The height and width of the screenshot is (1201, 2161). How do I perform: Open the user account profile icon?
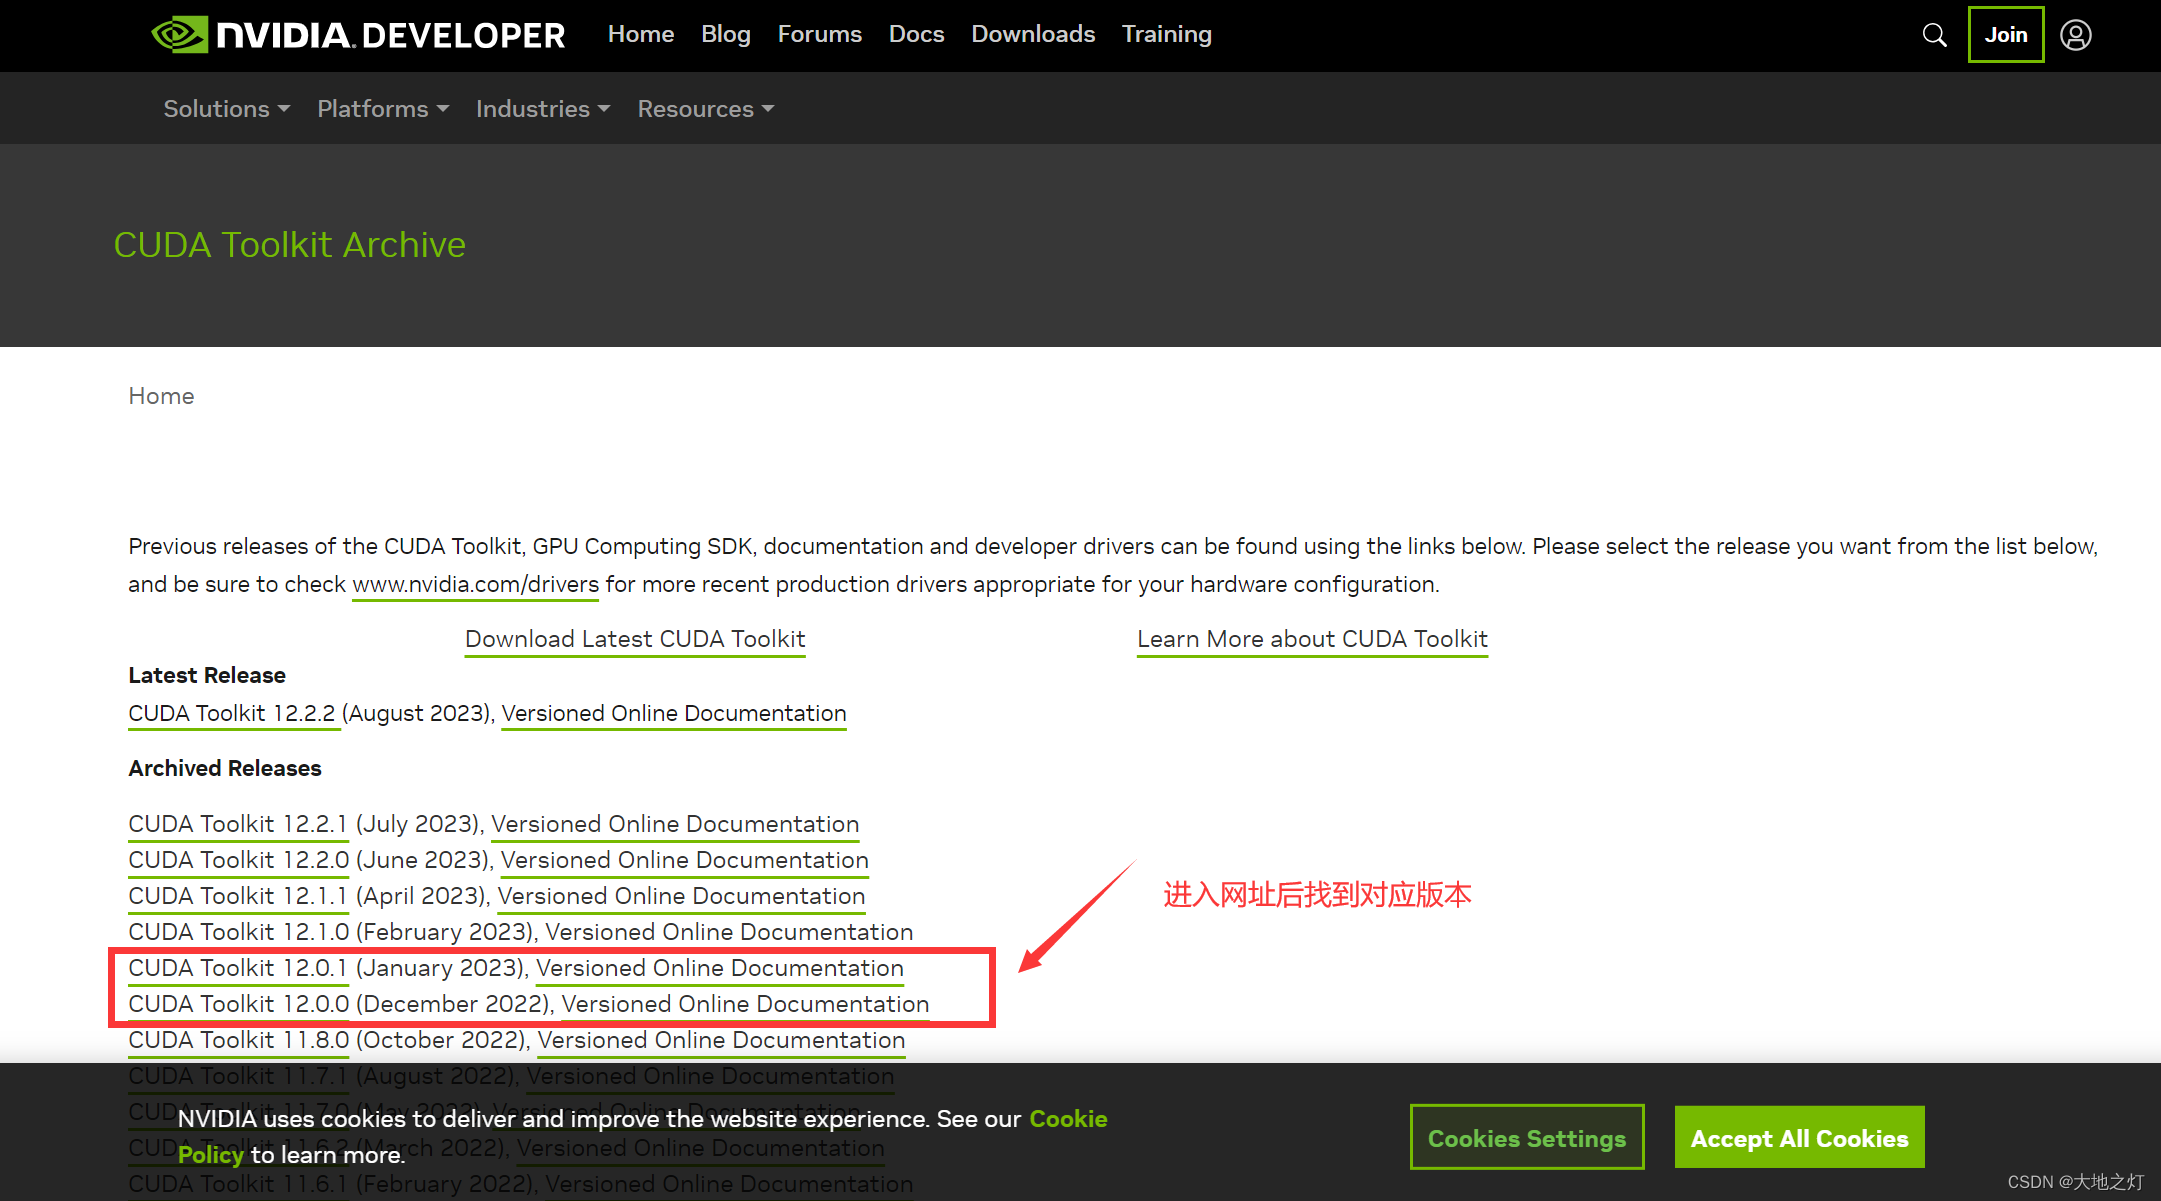(x=2075, y=35)
